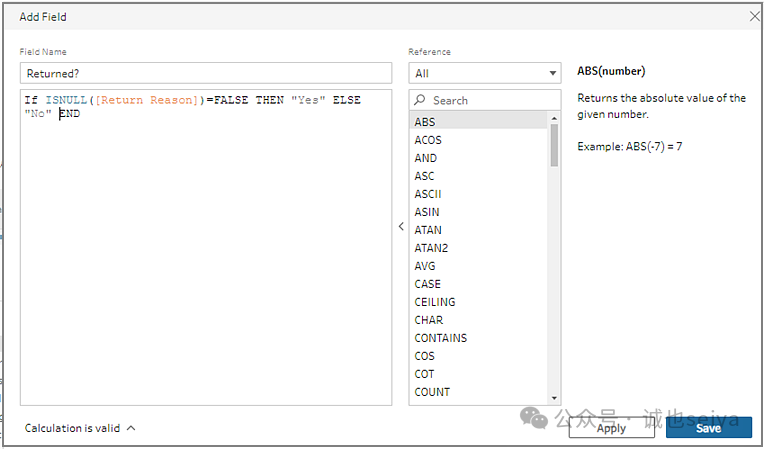
Task: Select the ABS function in the list
Action: click(479, 122)
